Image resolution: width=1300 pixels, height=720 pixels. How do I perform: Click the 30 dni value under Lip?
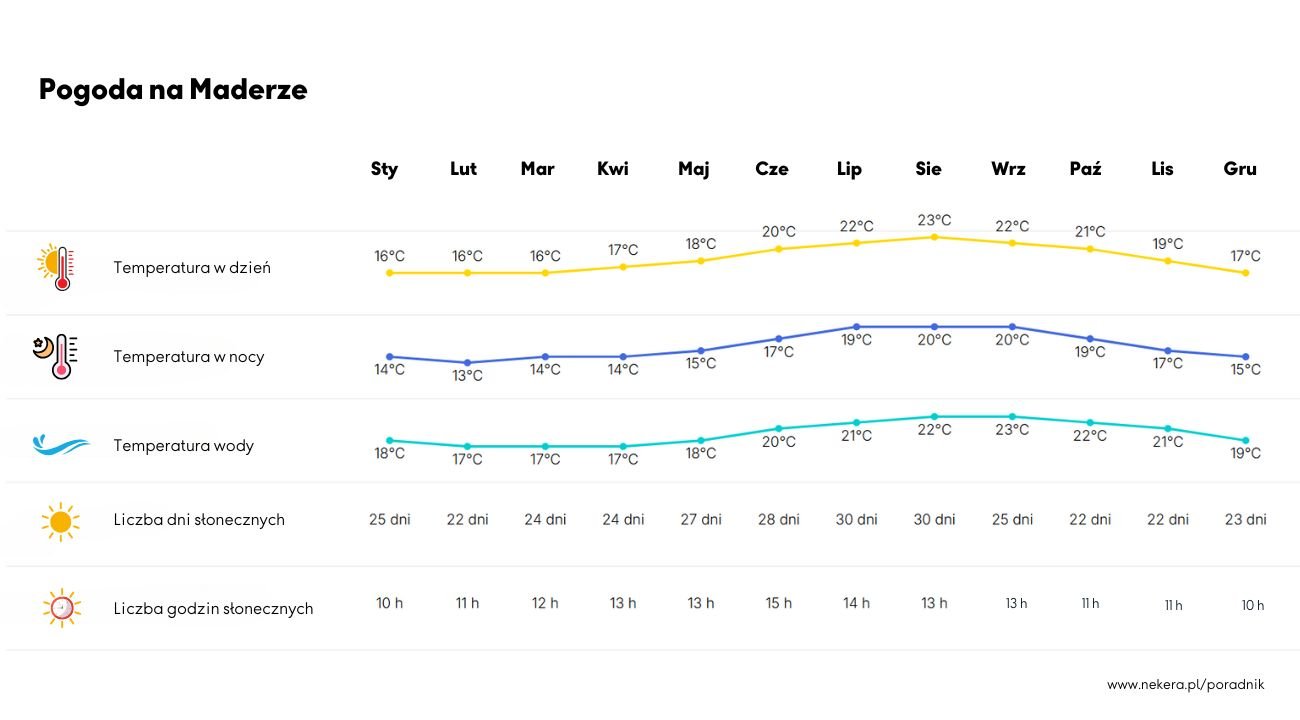pyautogui.click(x=857, y=519)
